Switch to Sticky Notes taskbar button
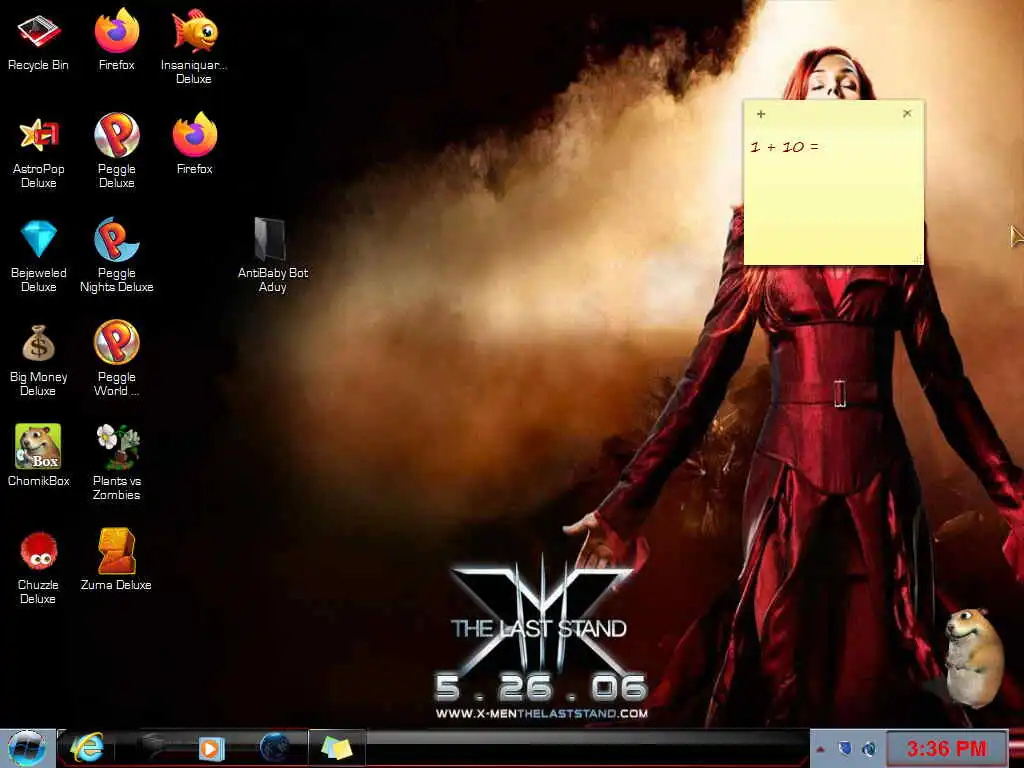Viewport: 1024px width, 768px height. click(x=337, y=748)
